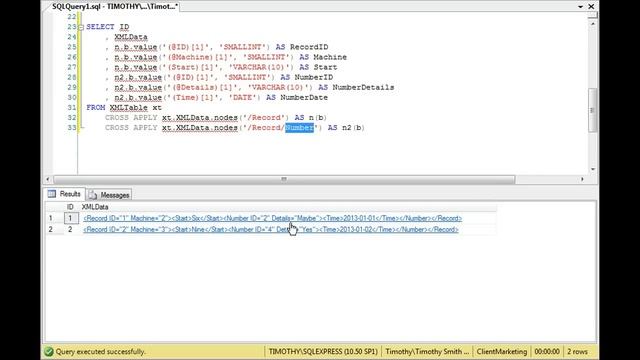Click the editor scroll up arrow

(592, 23)
